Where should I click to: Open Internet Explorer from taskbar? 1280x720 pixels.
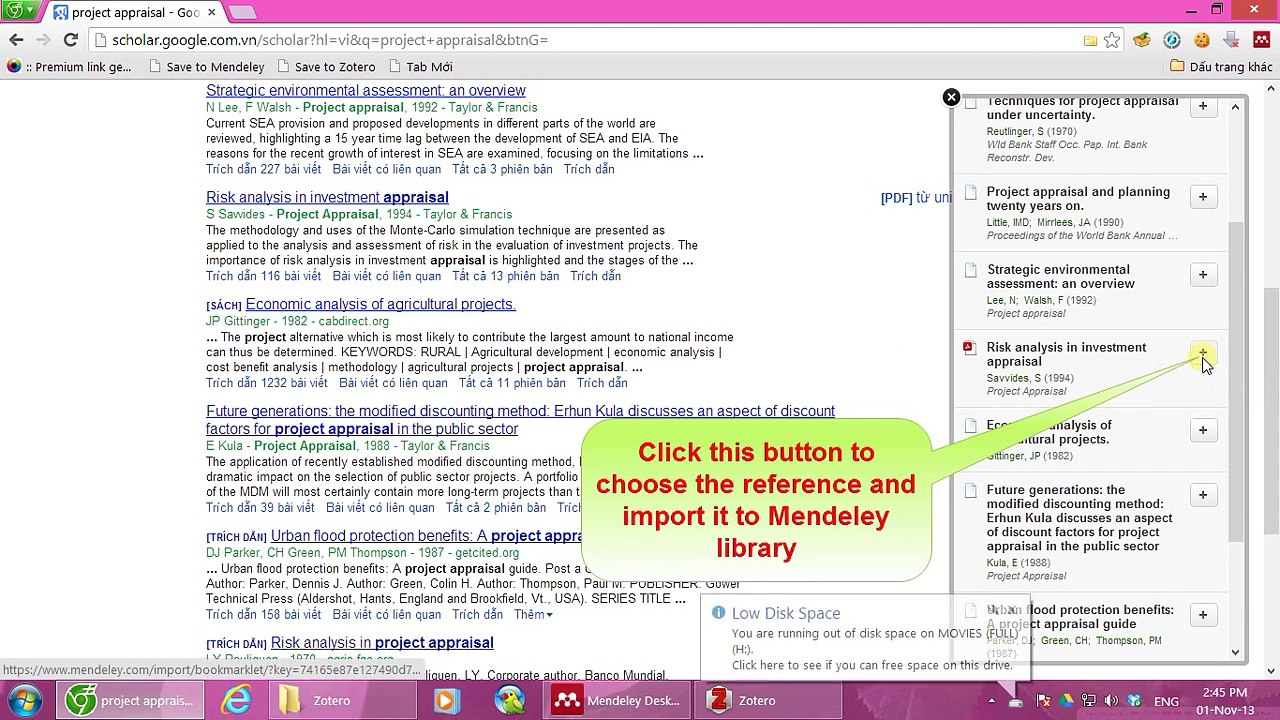point(237,700)
